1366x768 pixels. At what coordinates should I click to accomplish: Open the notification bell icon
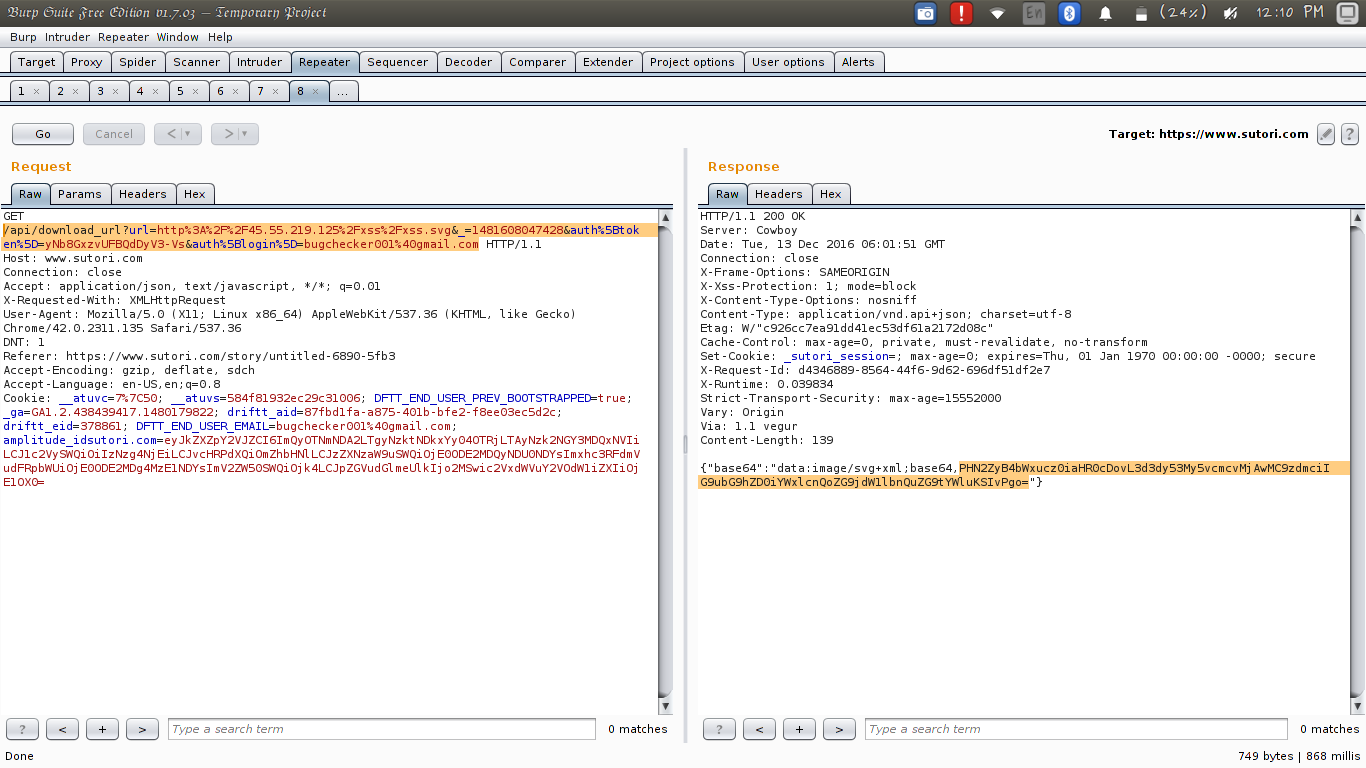(1106, 13)
